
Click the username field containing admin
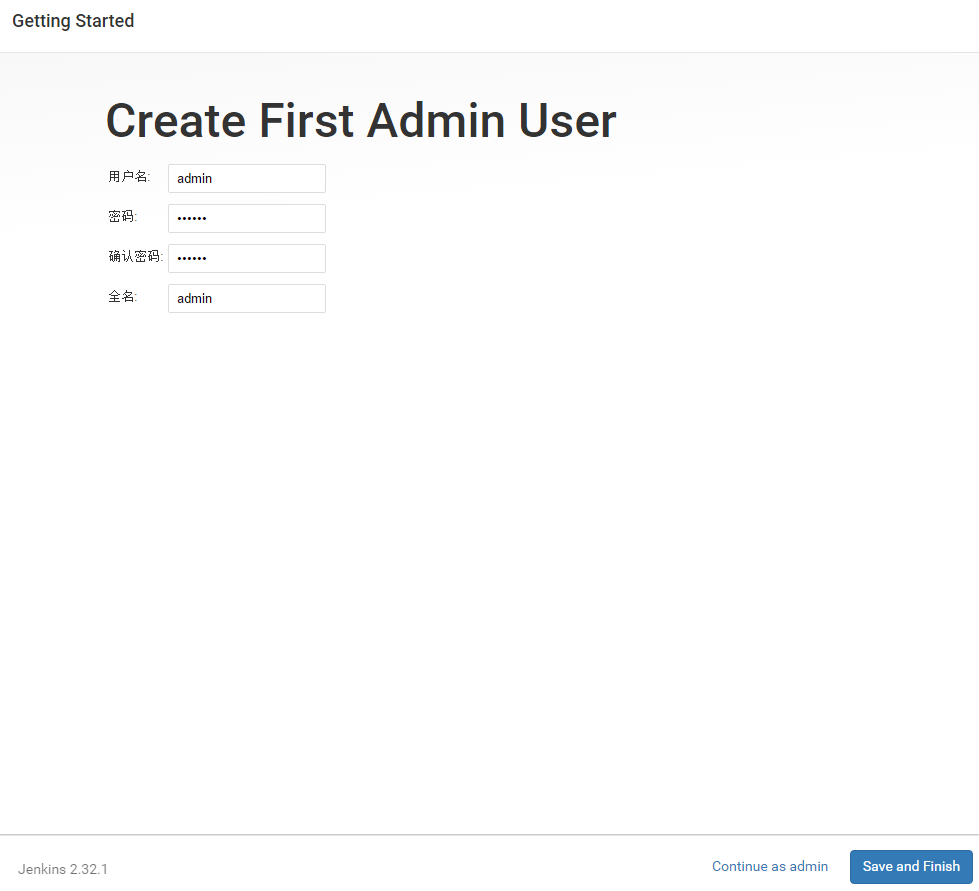[x=247, y=179]
